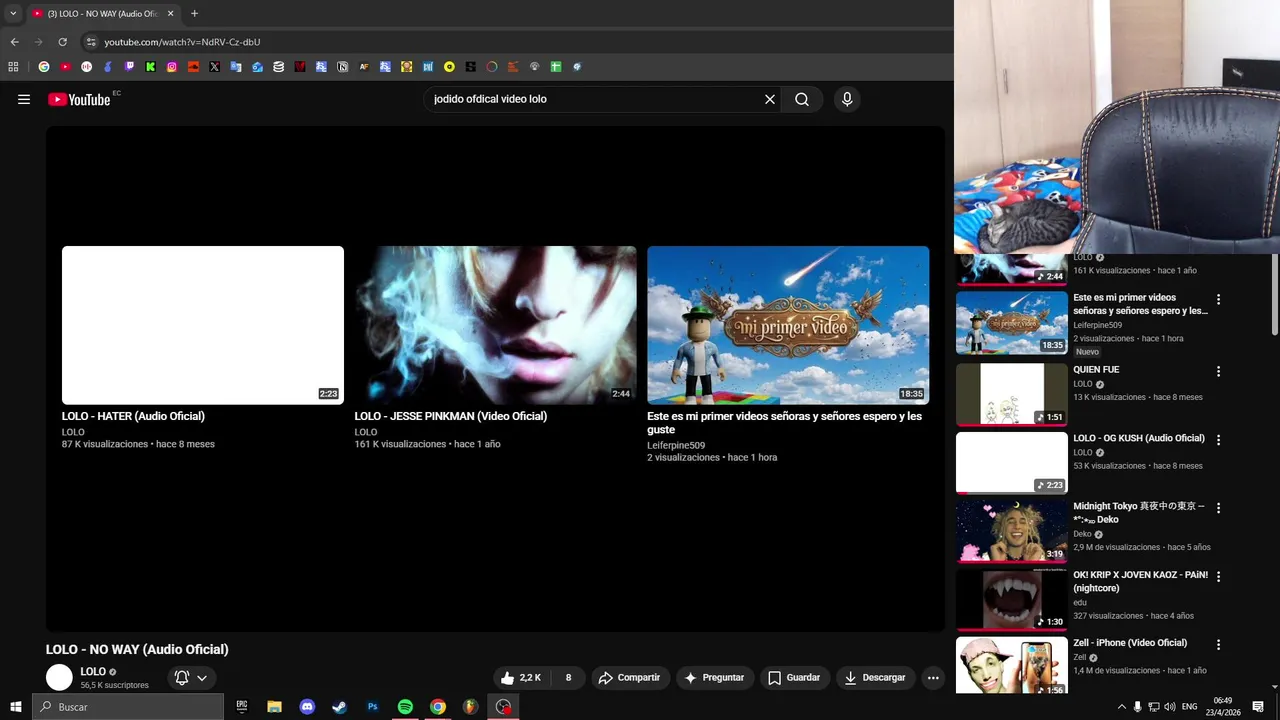Go back with the browser back arrow
Image resolution: width=1280 pixels, height=720 pixels.
(14, 42)
